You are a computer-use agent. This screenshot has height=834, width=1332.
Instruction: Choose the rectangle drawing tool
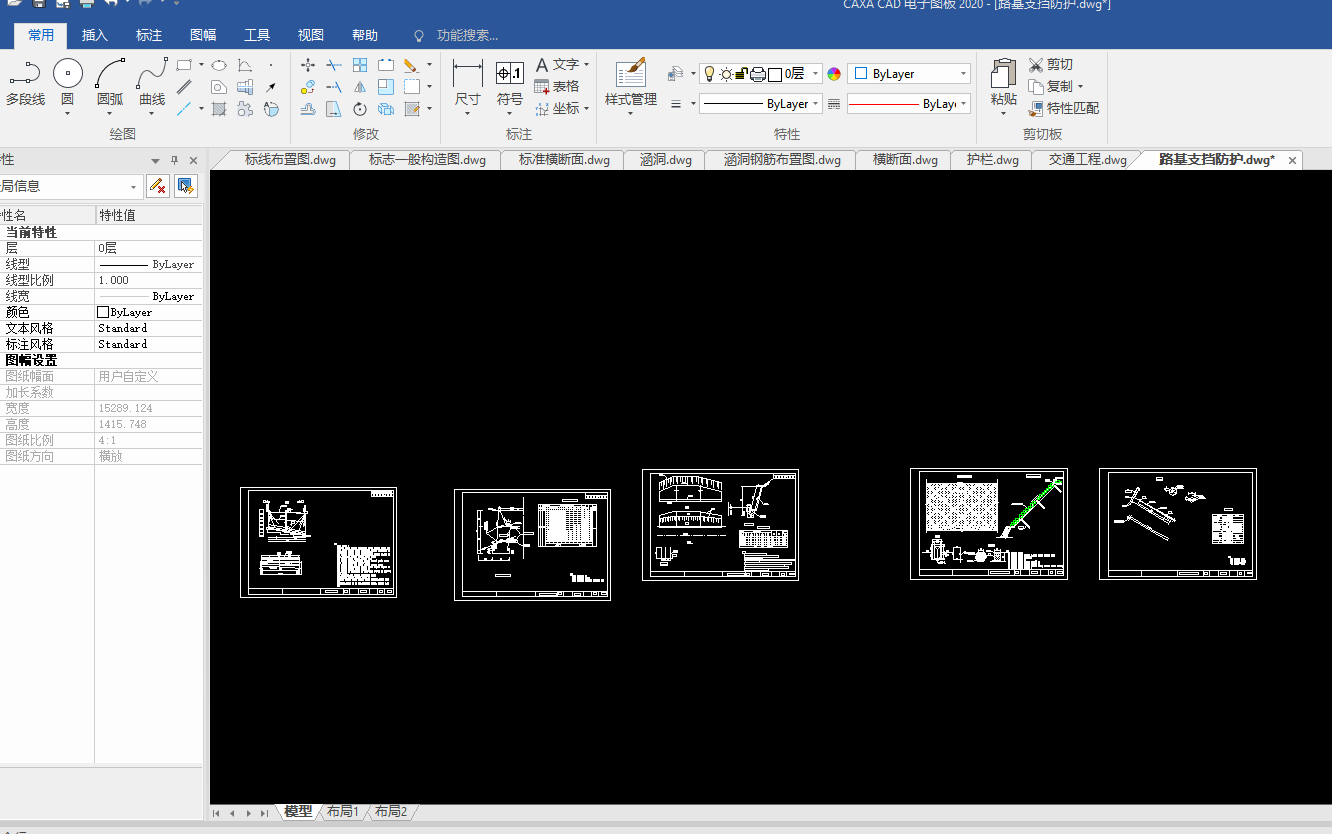coord(184,65)
